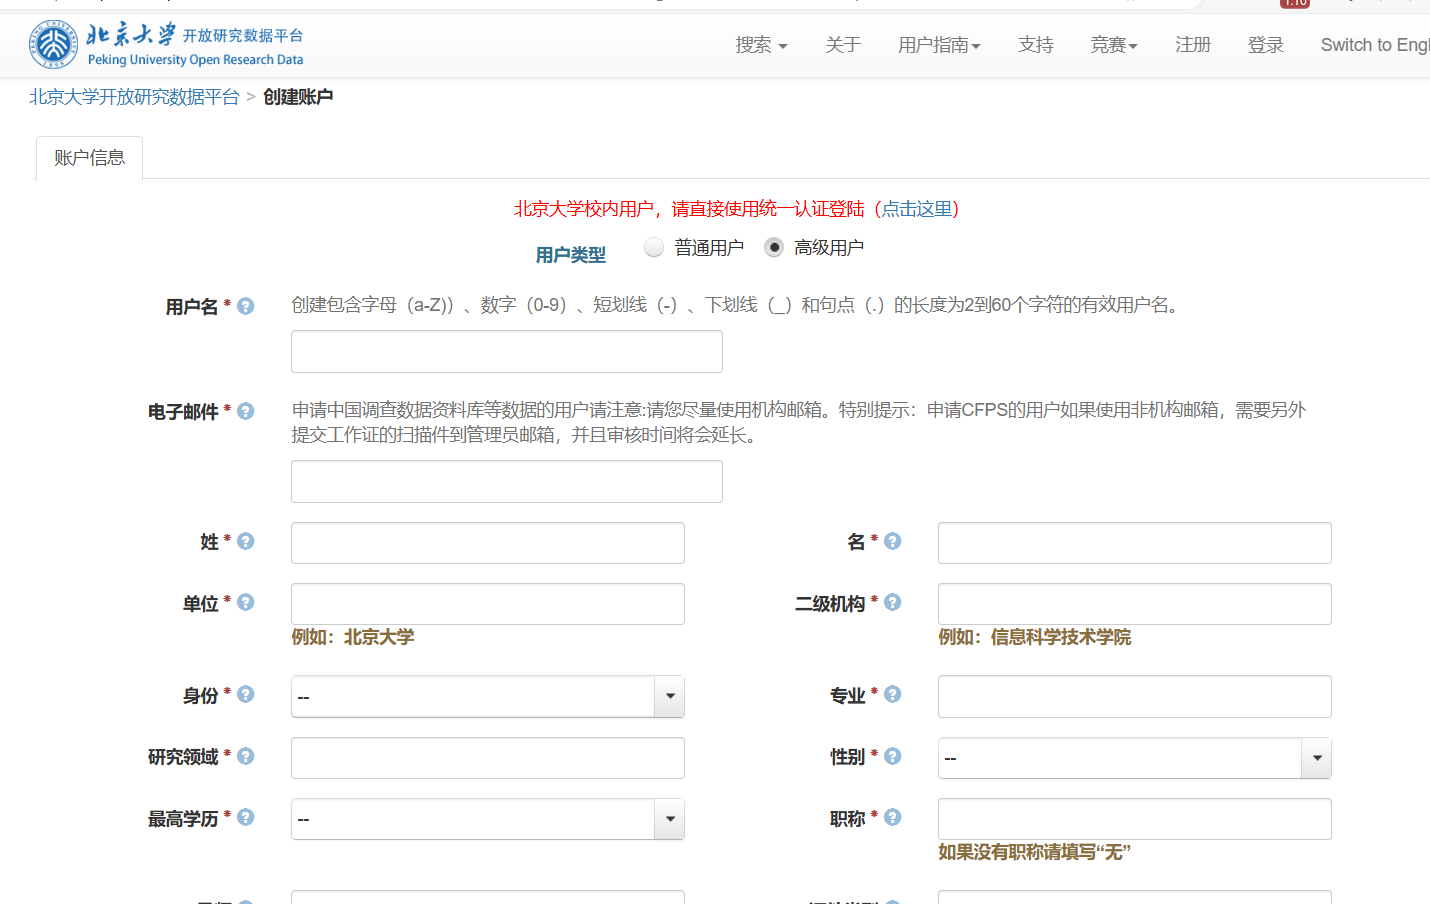Image resolution: width=1430 pixels, height=904 pixels.
Task: Select the 普通用户 radio button
Action: click(654, 247)
